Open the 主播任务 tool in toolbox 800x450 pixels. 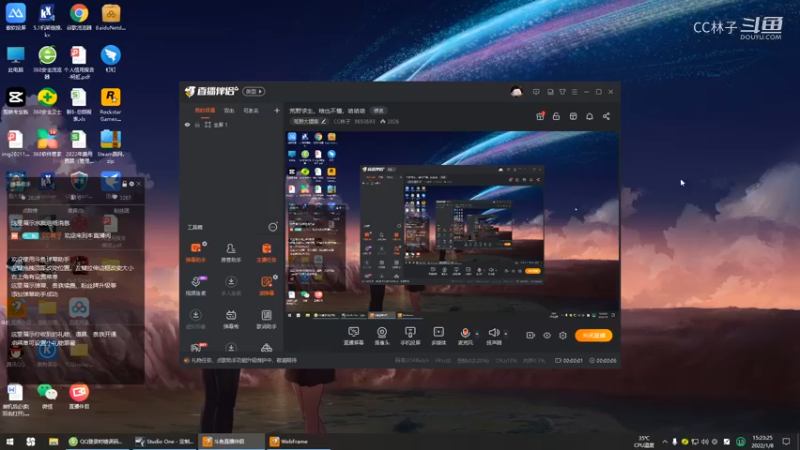click(x=266, y=253)
